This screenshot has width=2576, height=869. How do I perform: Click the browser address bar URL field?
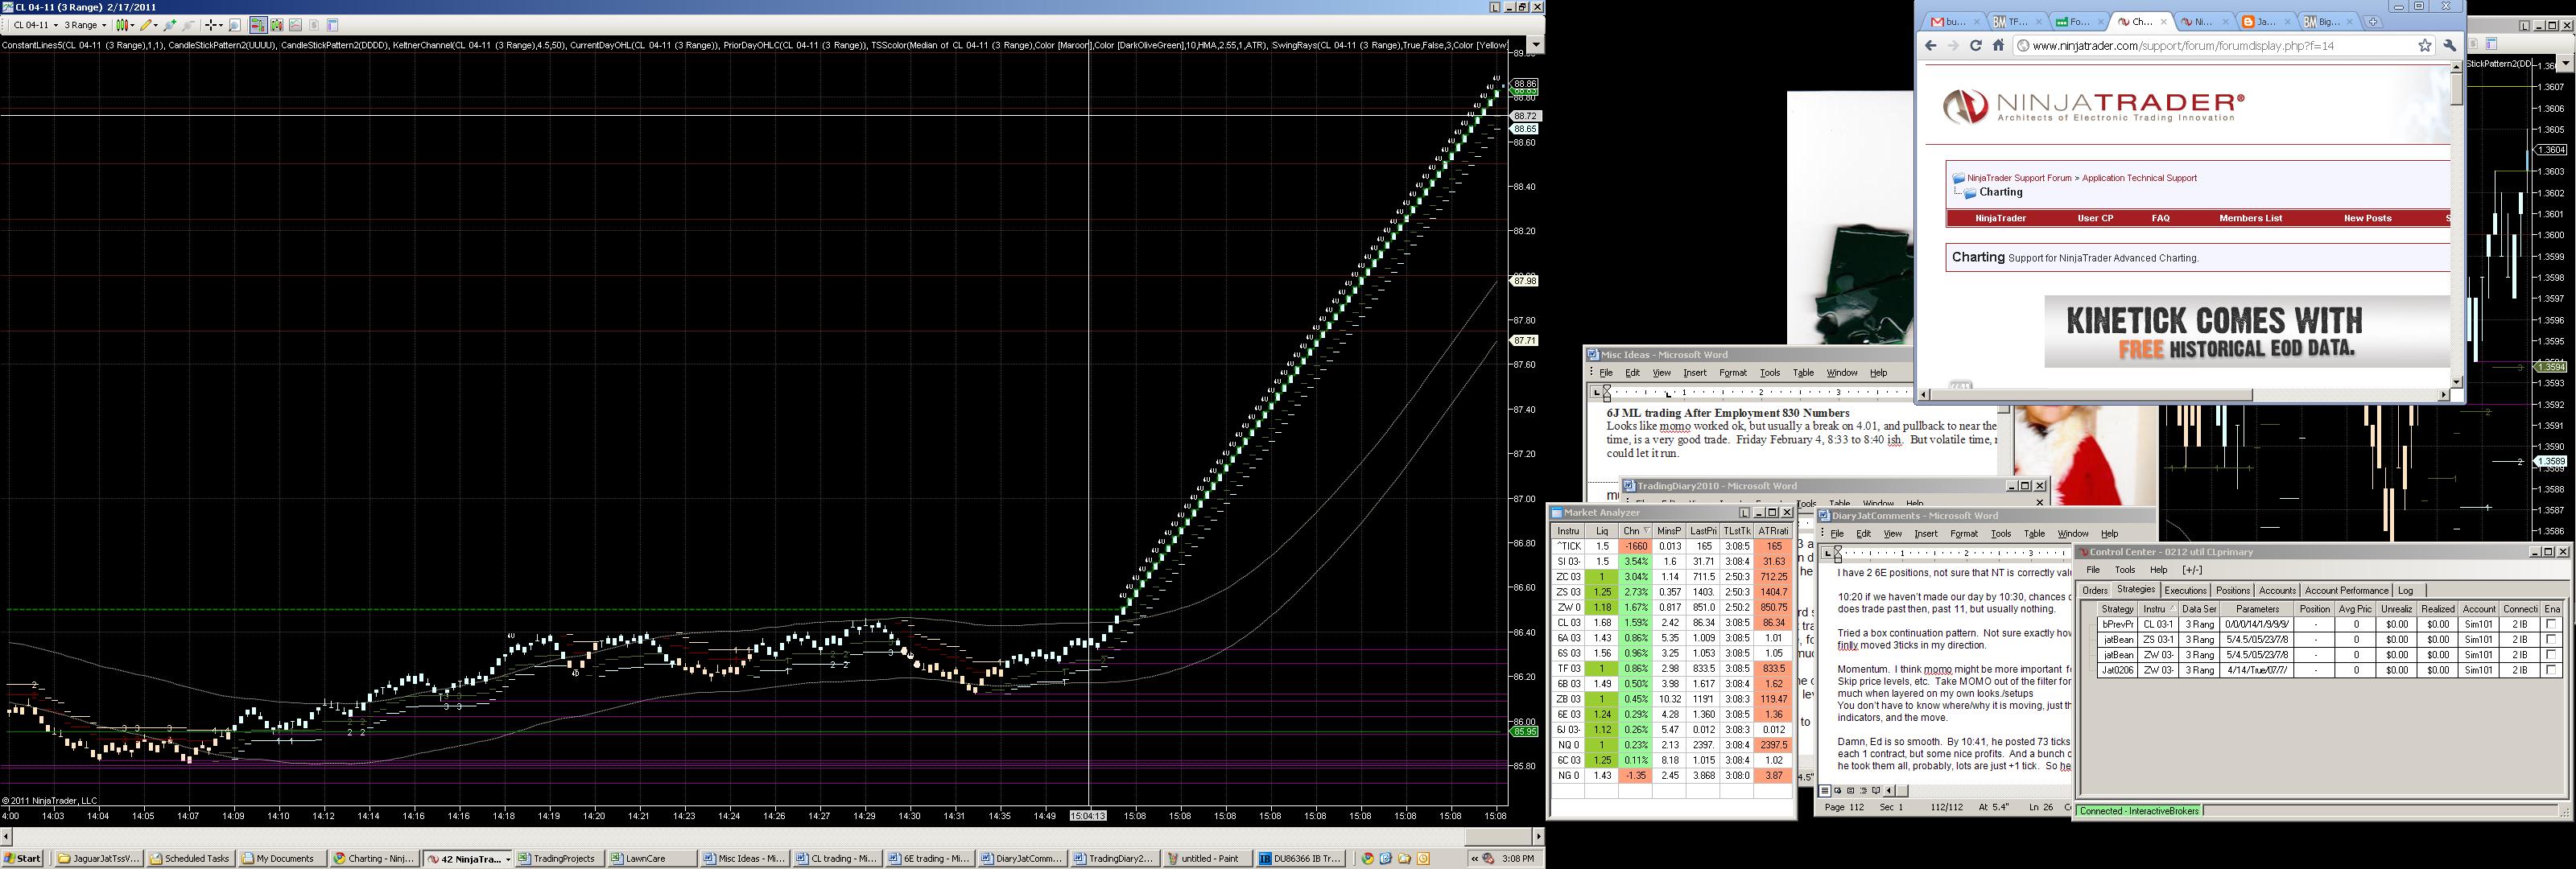(2200, 46)
